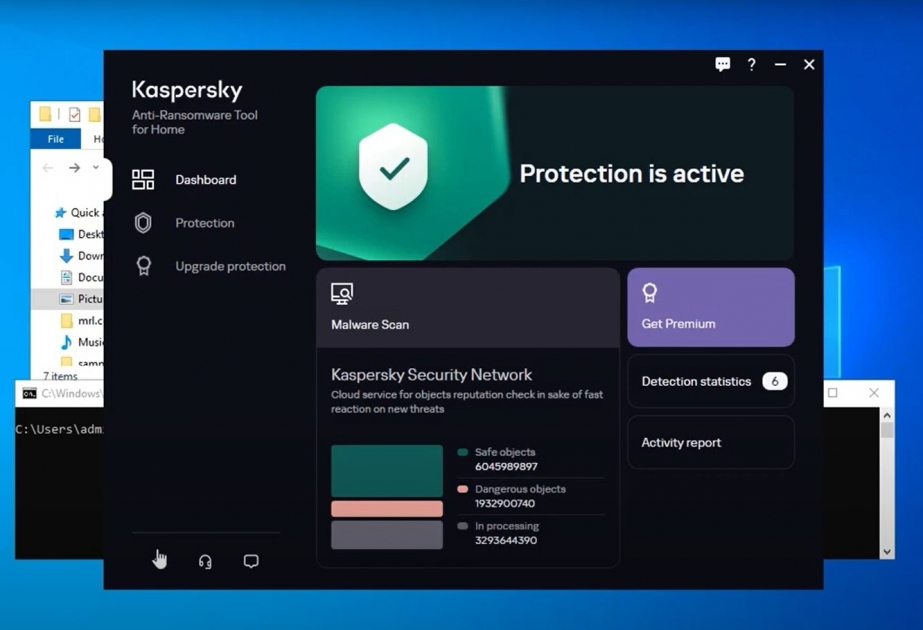Select Music in File Explorer navigation pane

click(82, 342)
